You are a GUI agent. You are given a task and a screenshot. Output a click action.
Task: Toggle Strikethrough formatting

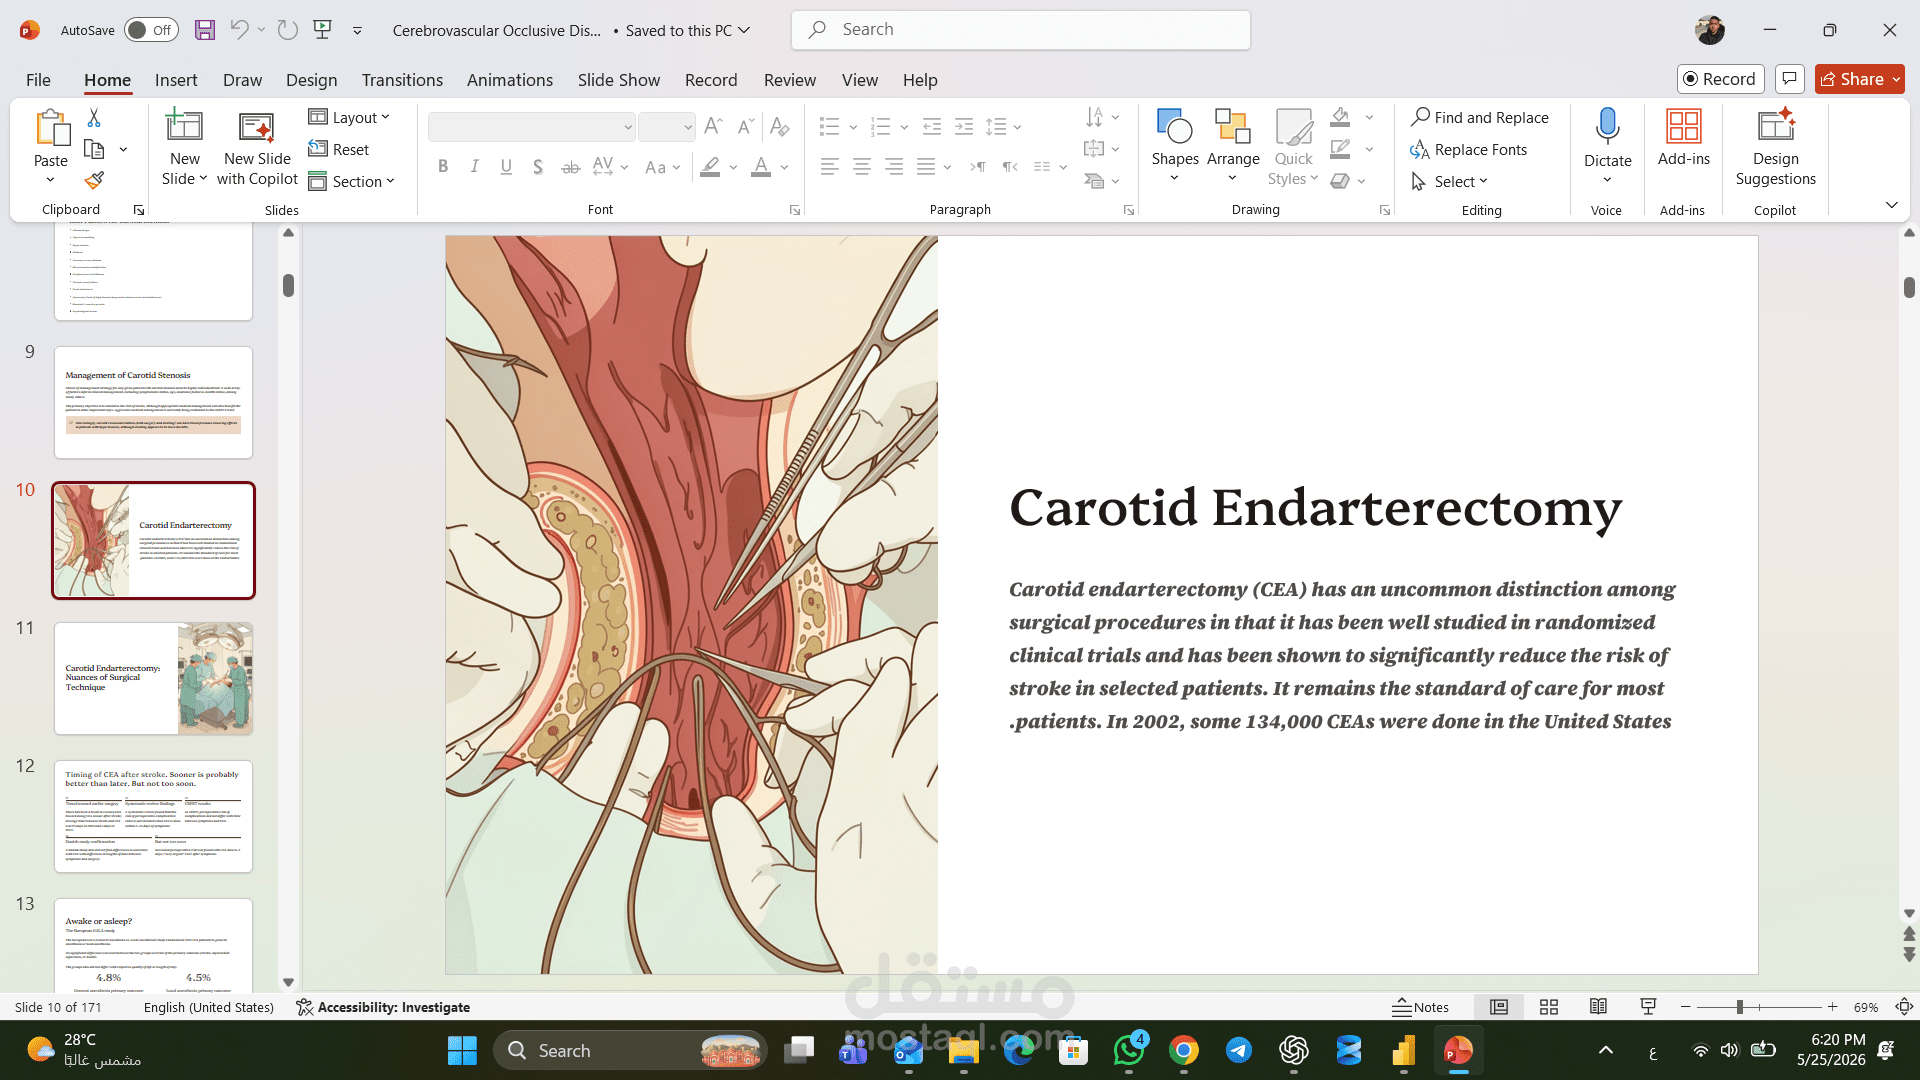(570, 167)
